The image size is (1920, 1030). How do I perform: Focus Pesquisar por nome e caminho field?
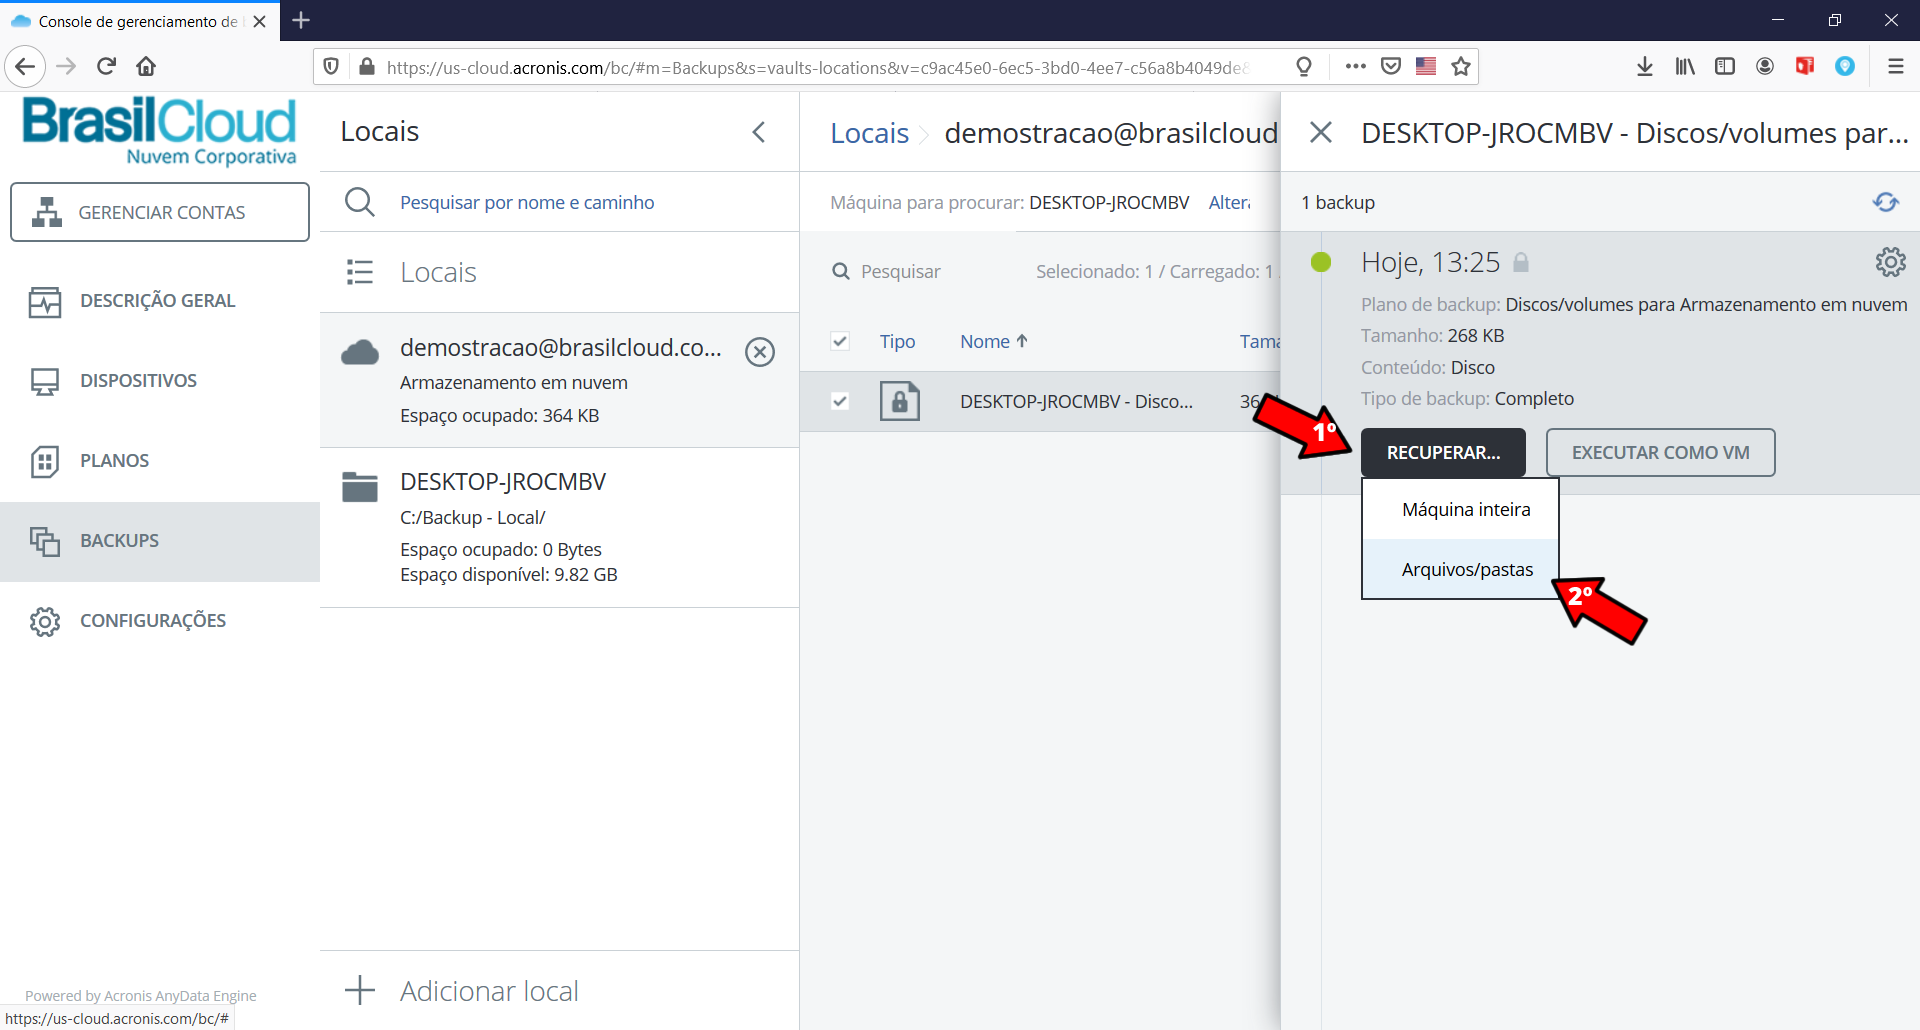[527, 202]
